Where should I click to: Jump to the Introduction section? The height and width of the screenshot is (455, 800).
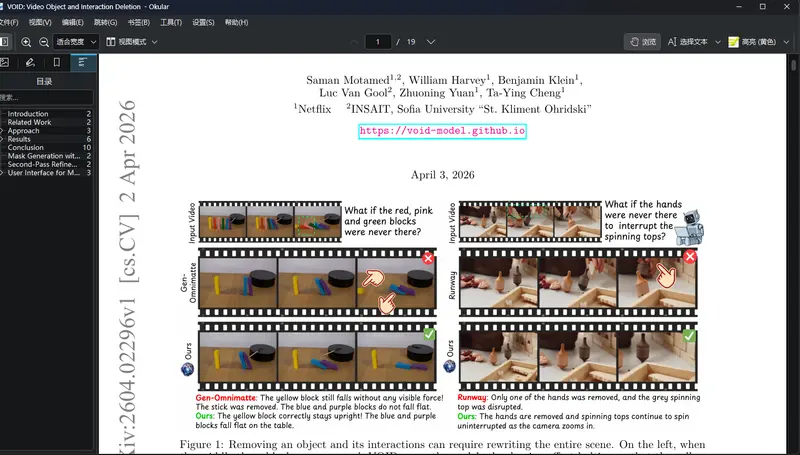(x=28, y=114)
